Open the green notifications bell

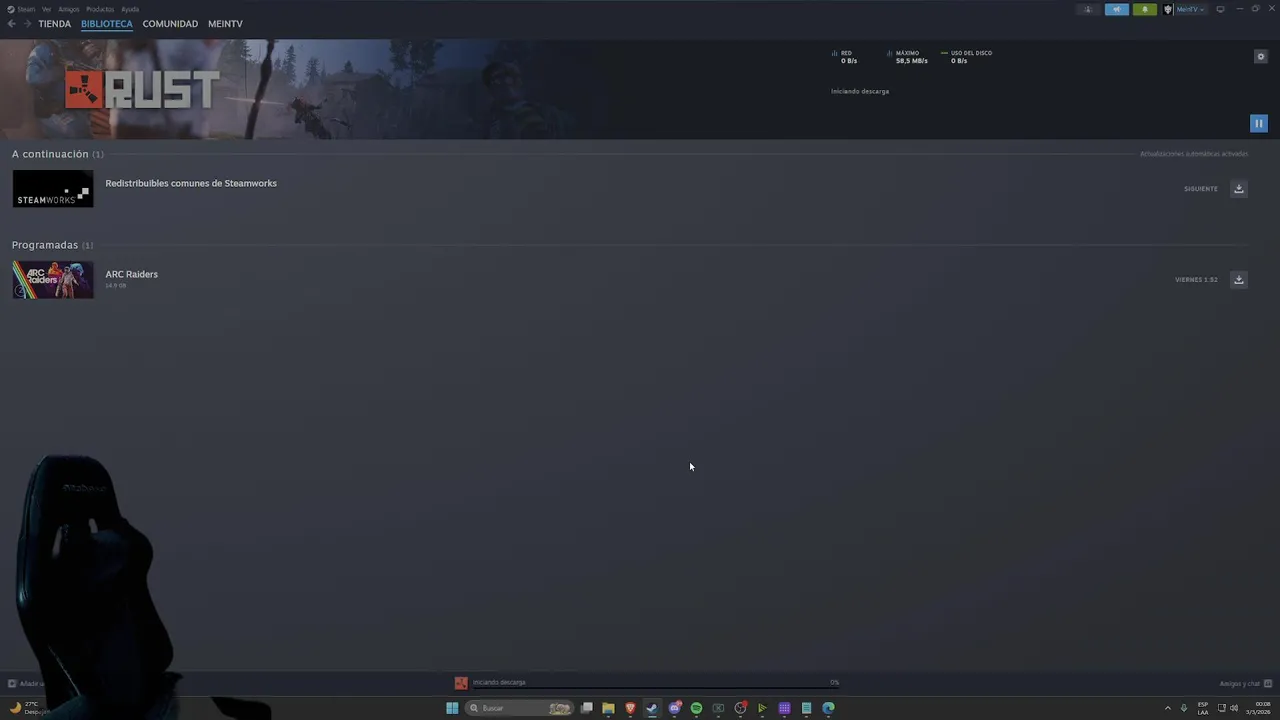[1145, 9]
